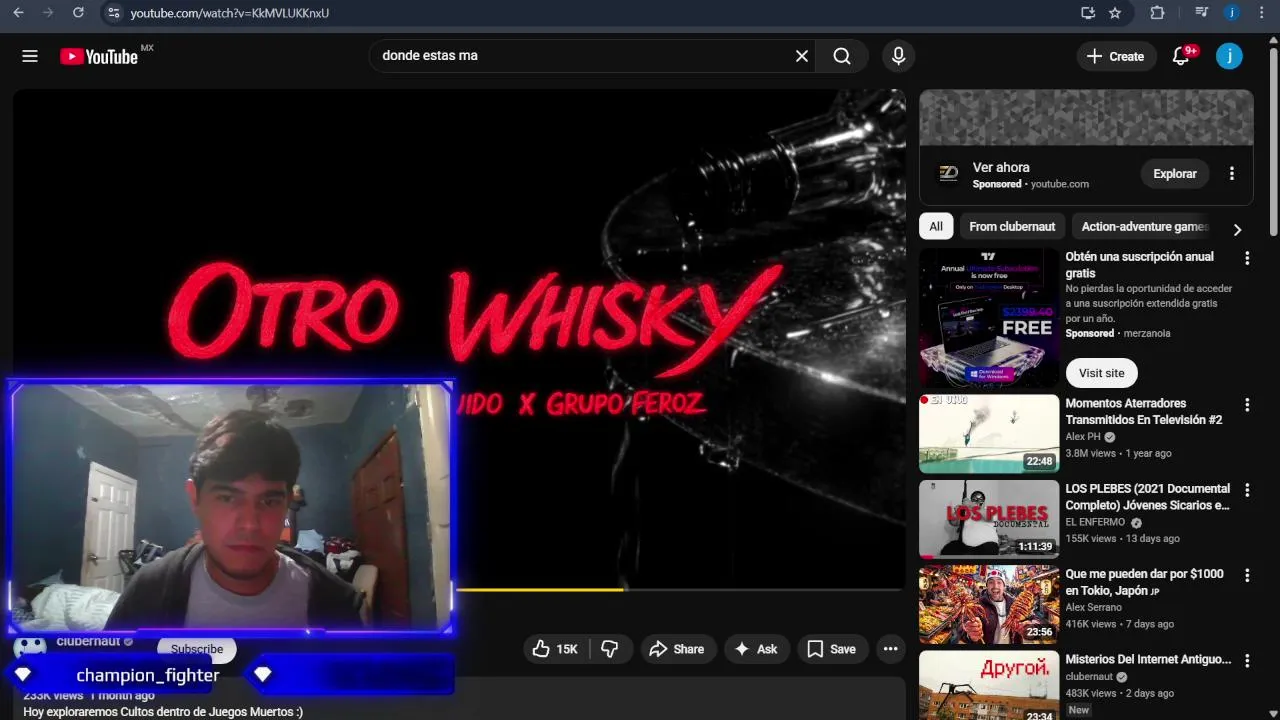View site information icon in address bar
Screen dimensions: 1280x720
(113, 13)
